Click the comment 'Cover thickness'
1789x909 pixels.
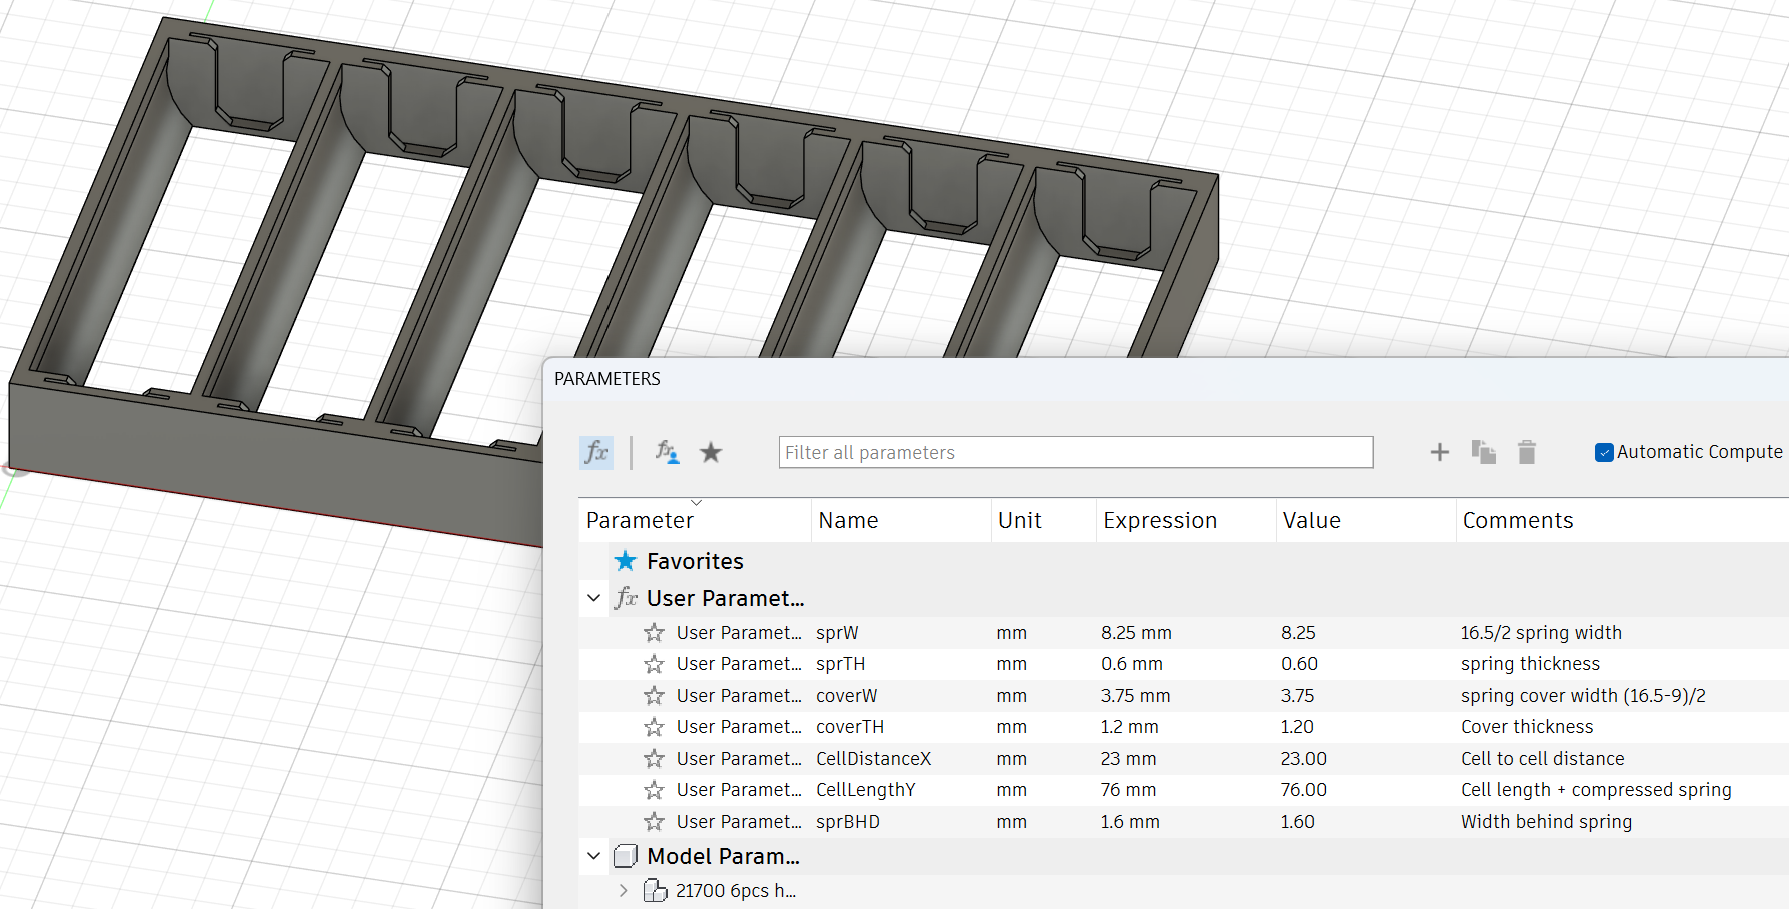(1527, 727)
